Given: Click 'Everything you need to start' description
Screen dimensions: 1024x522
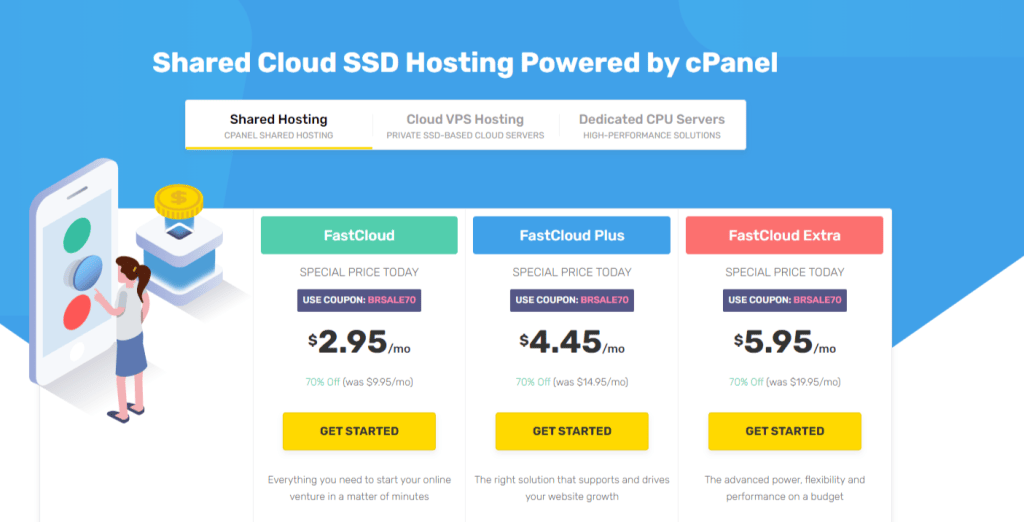Looking at the screenshot, I should pyautogui.click(x=359, y=488).
